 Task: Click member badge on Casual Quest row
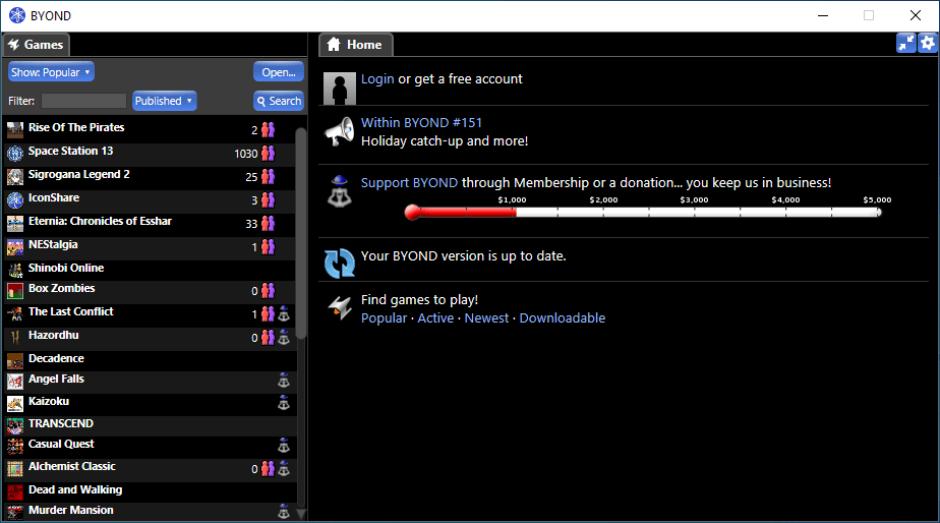point(284,446)
